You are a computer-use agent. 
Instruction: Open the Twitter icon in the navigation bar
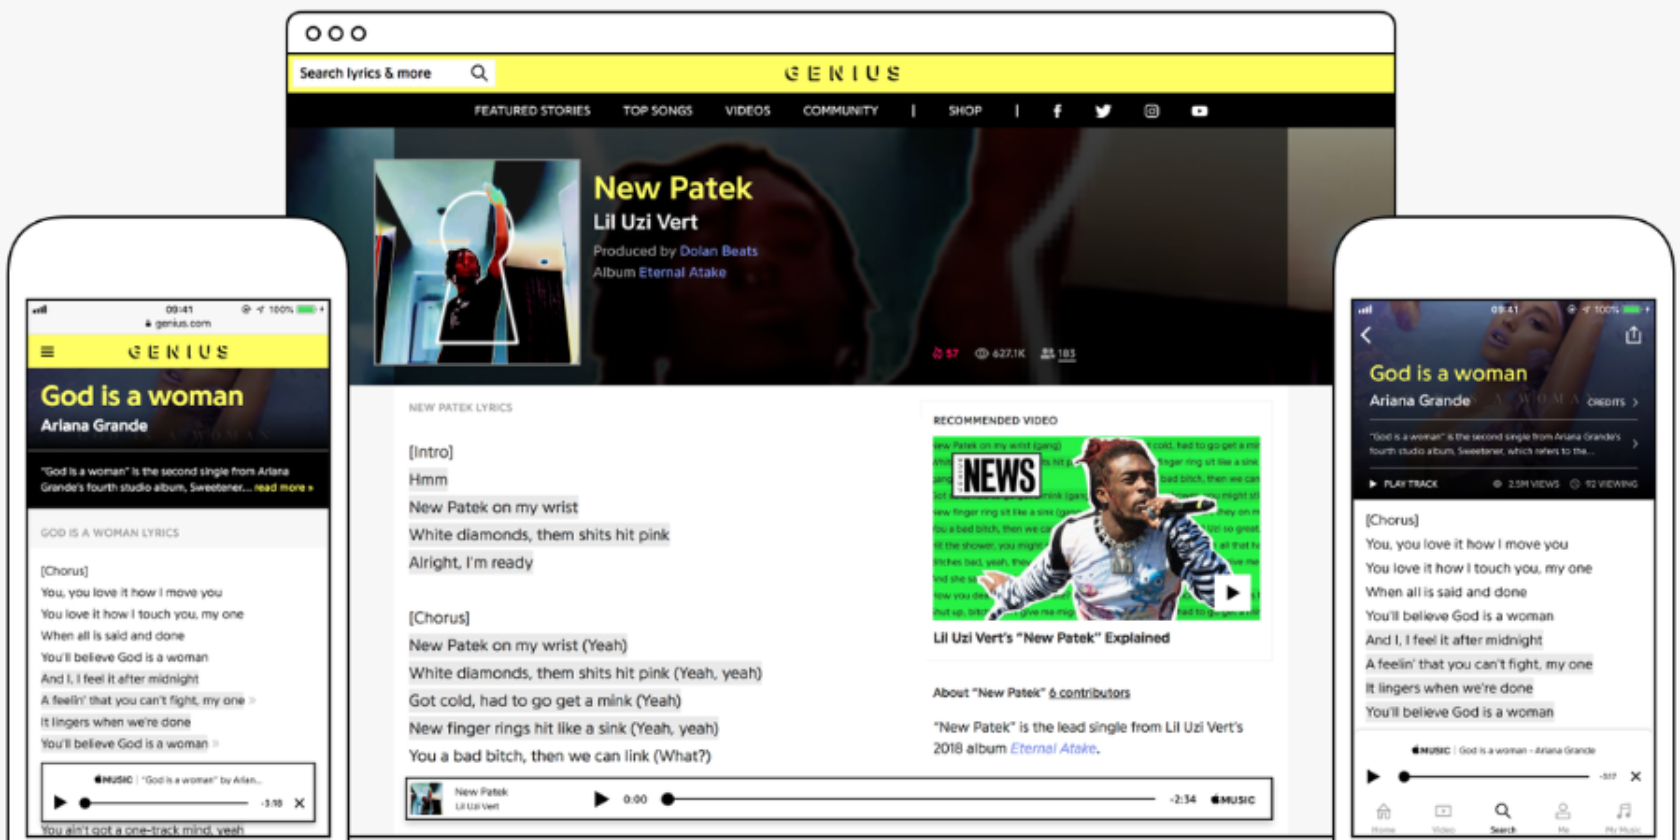1103,111
